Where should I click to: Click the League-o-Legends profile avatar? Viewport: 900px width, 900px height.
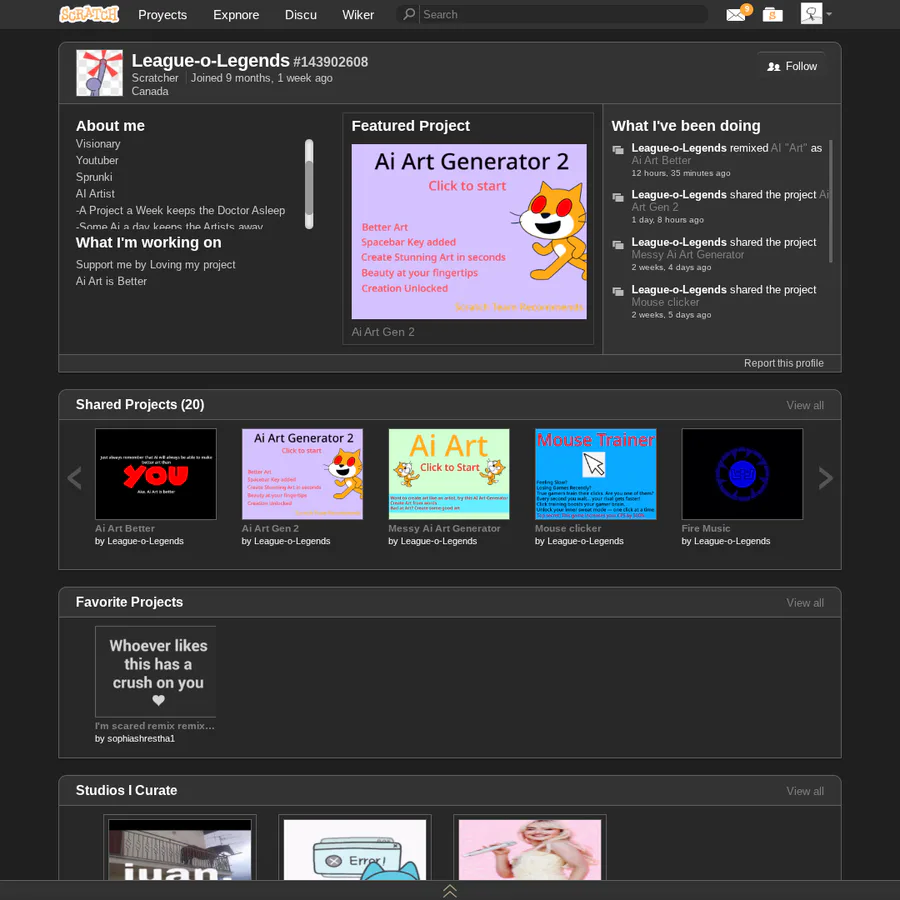tap(99, 73)
